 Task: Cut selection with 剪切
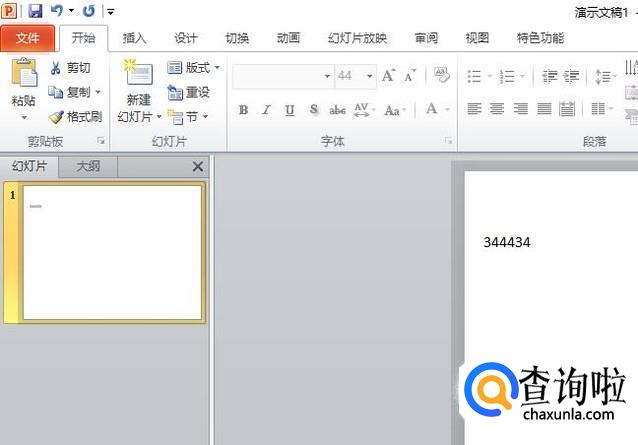tap(70, 68)
